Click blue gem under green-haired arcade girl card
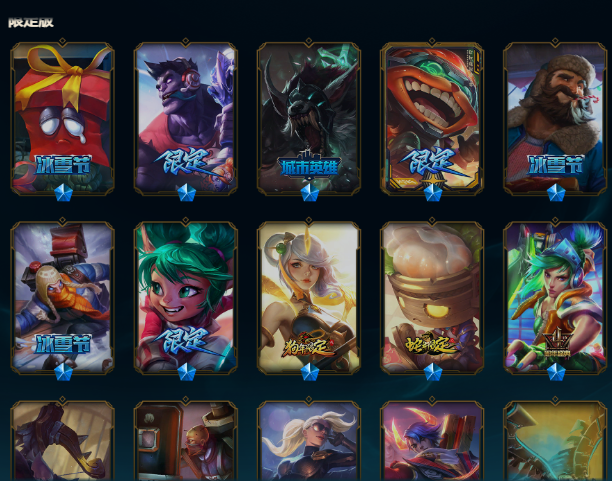This screenshot has width=612, height=481. [x=556, y=372]
